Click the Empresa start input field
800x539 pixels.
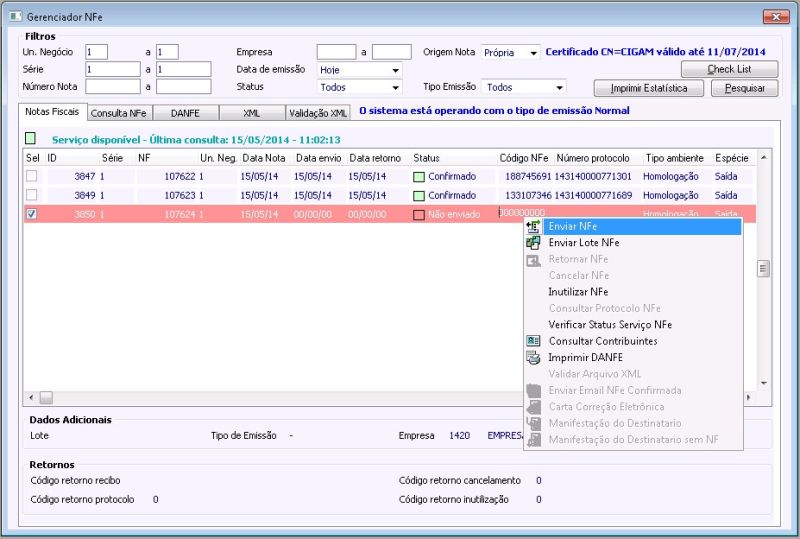pyautogui.click(x=336, y=52)
